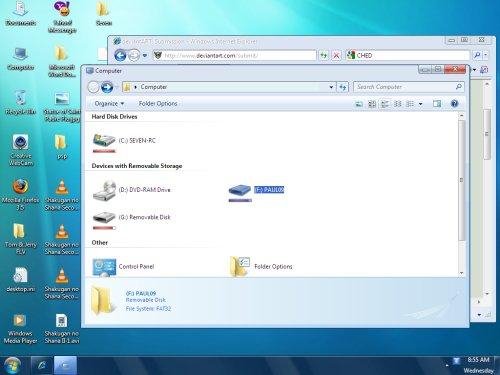Click the (C:) SEVEN-PC drive usage bar
500x375 pixels.
(104, 151)
